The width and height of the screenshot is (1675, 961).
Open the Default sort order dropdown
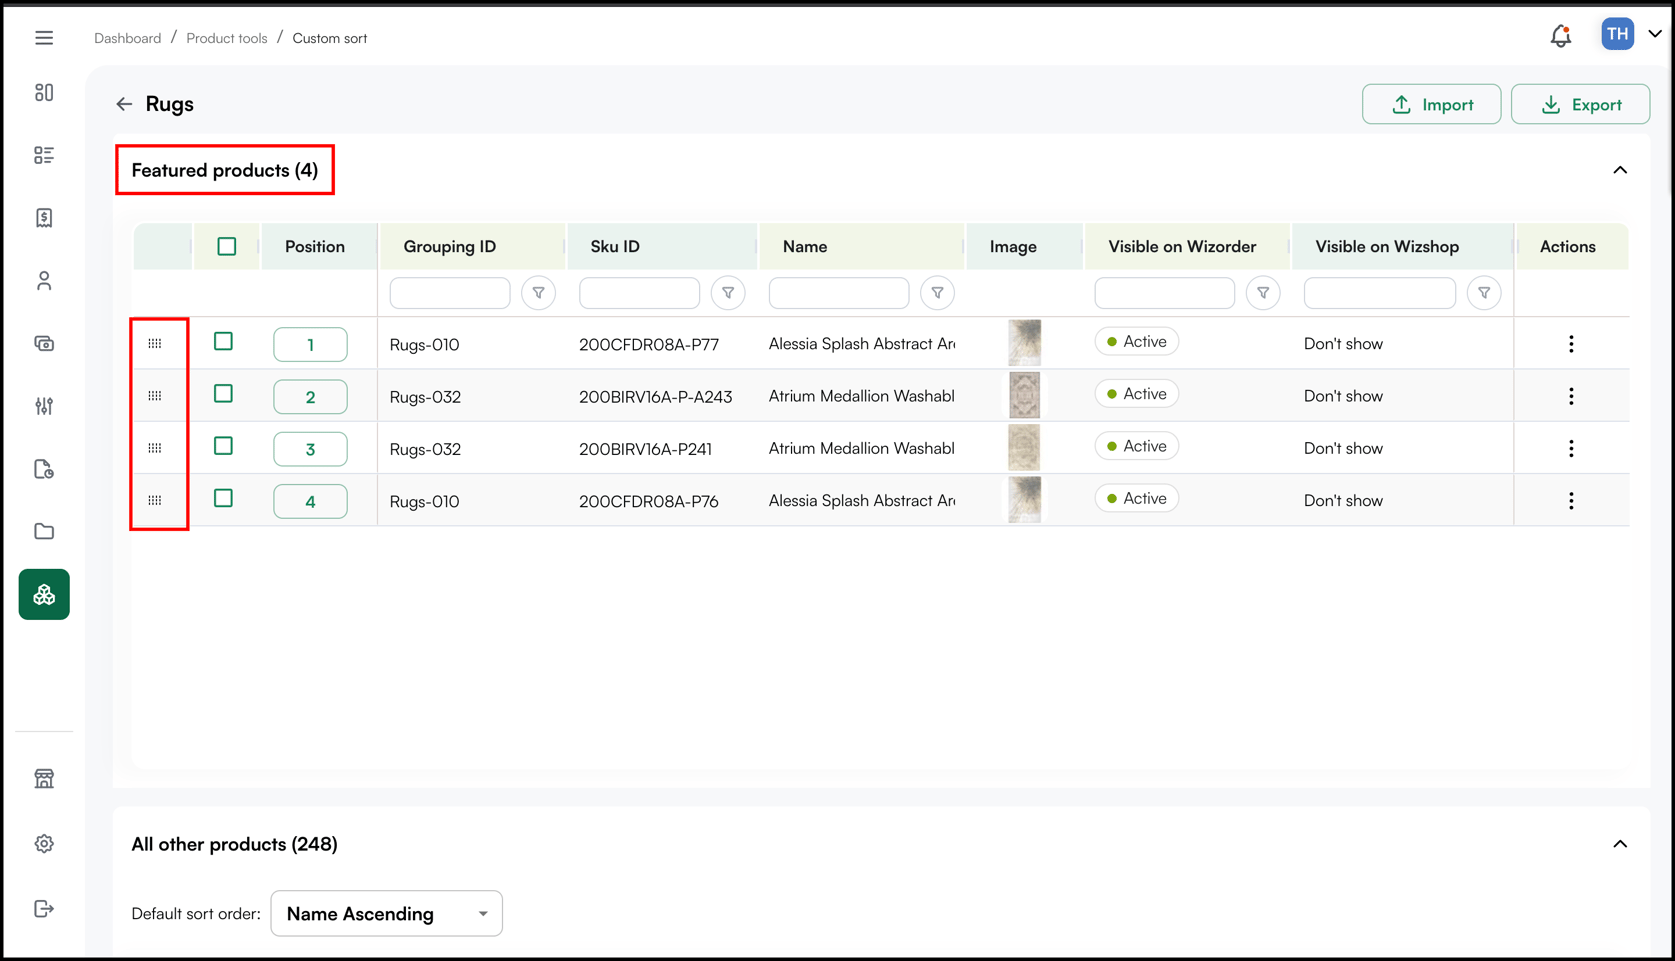(x=386, y=913)
